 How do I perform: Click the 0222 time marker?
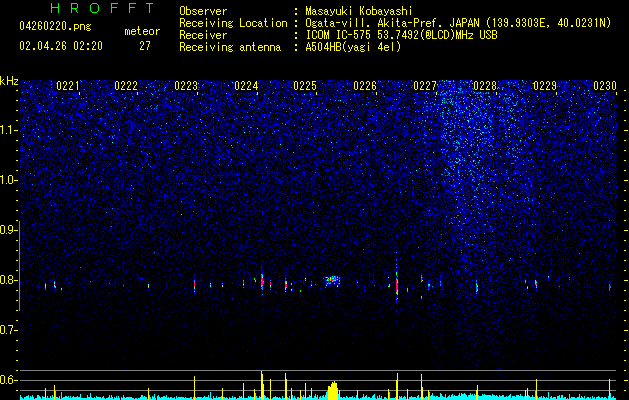[x=126, y=86]
